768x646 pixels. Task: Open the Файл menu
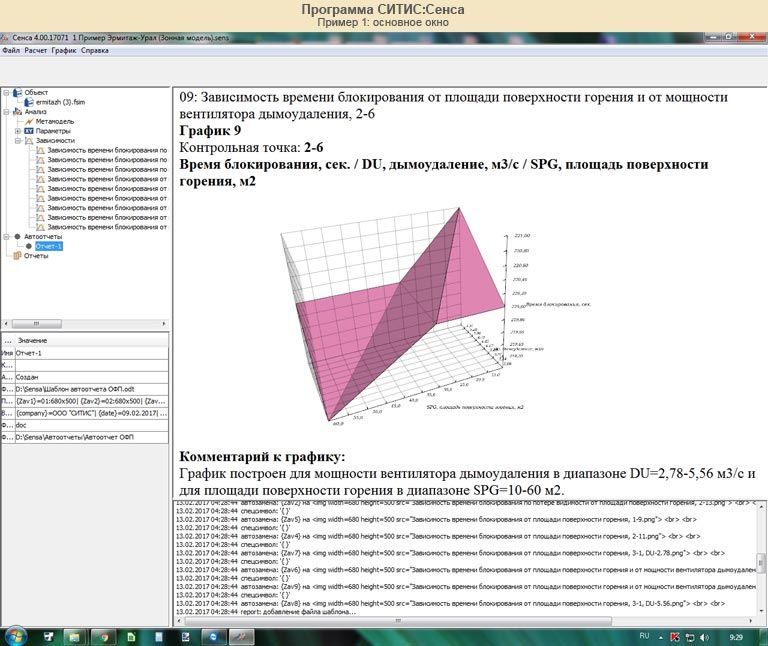coord(11,49)
